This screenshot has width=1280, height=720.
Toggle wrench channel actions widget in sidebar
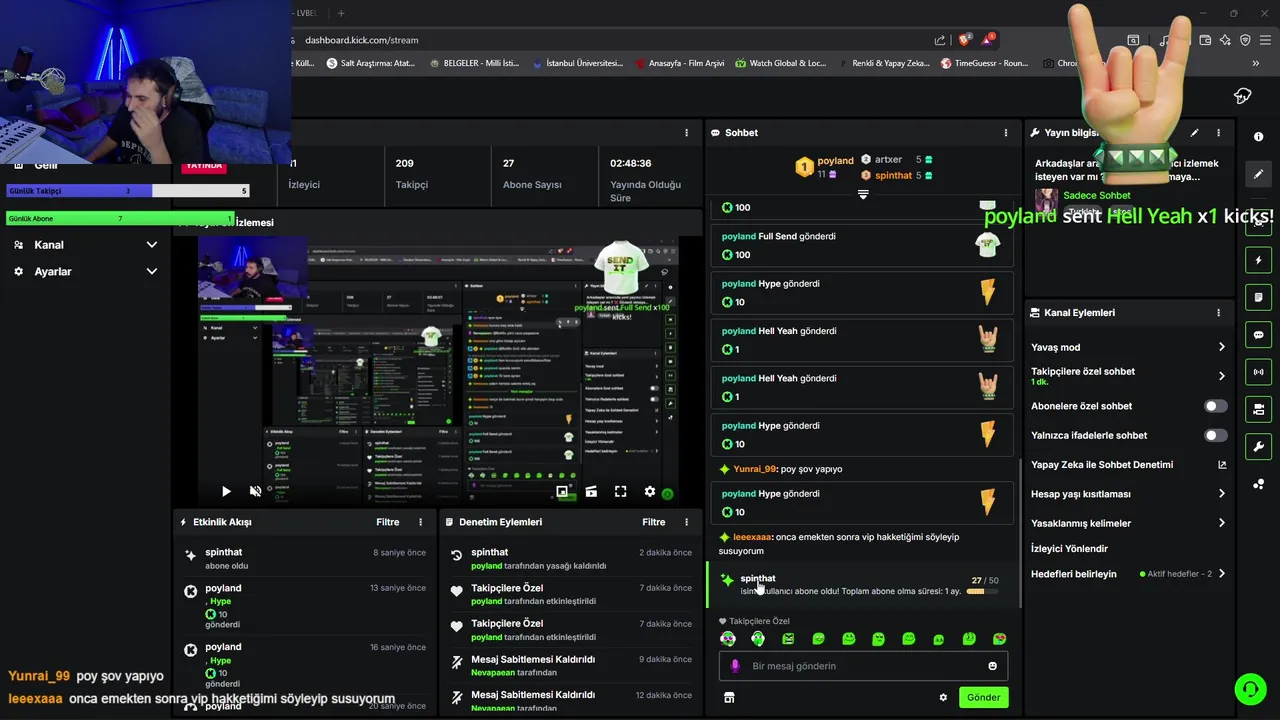pos(1258,446)
